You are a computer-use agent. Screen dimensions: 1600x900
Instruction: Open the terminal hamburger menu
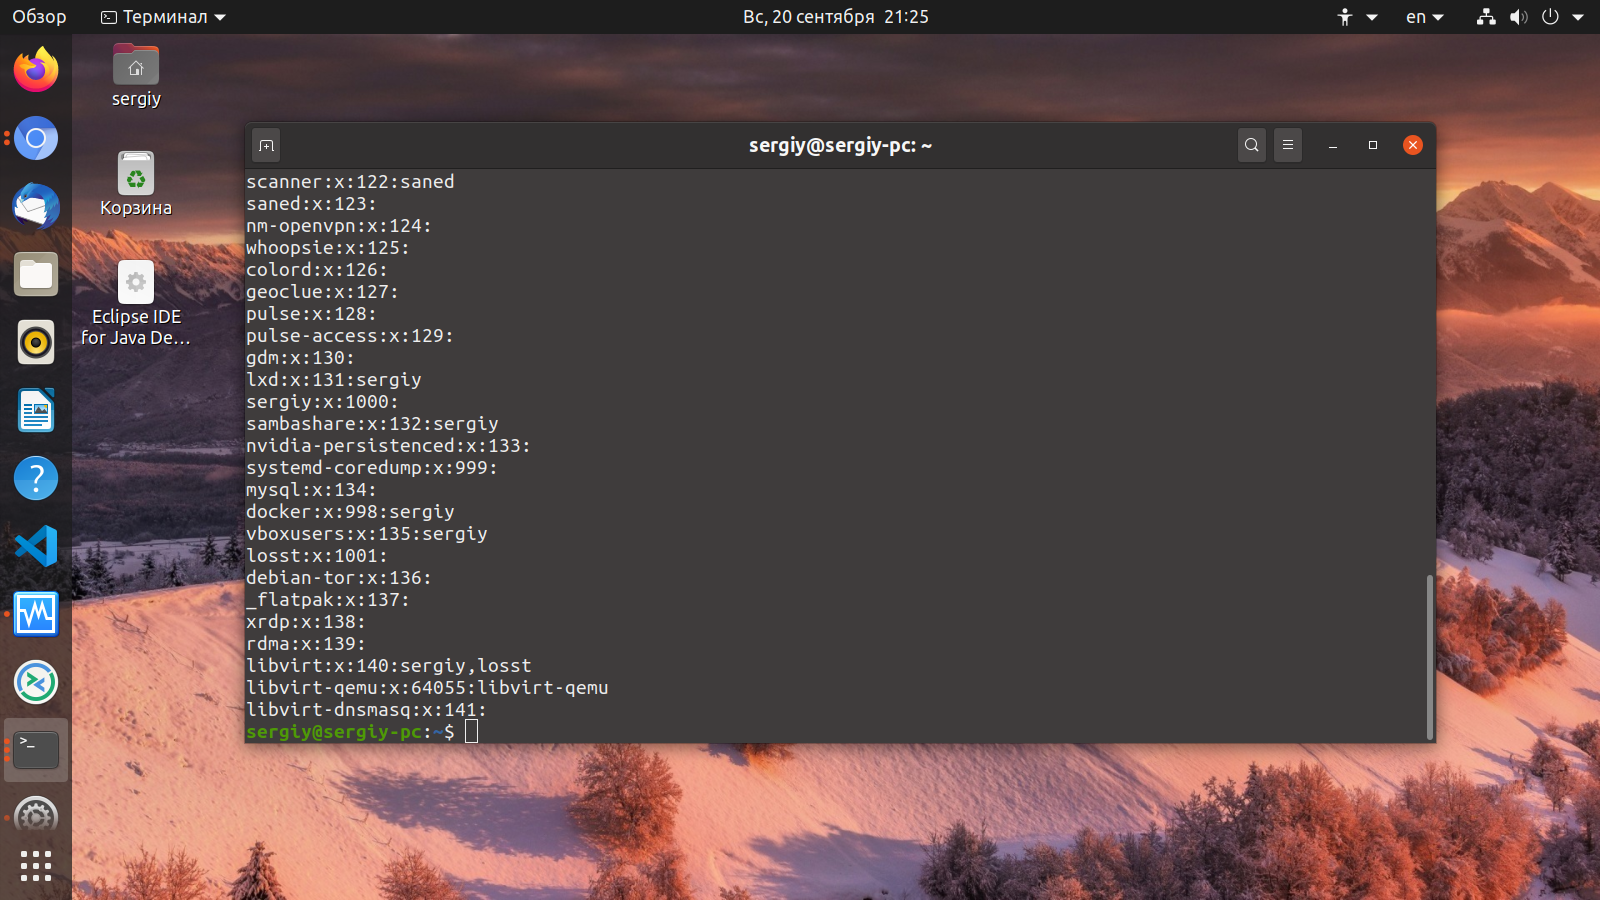click(1288, 145)
